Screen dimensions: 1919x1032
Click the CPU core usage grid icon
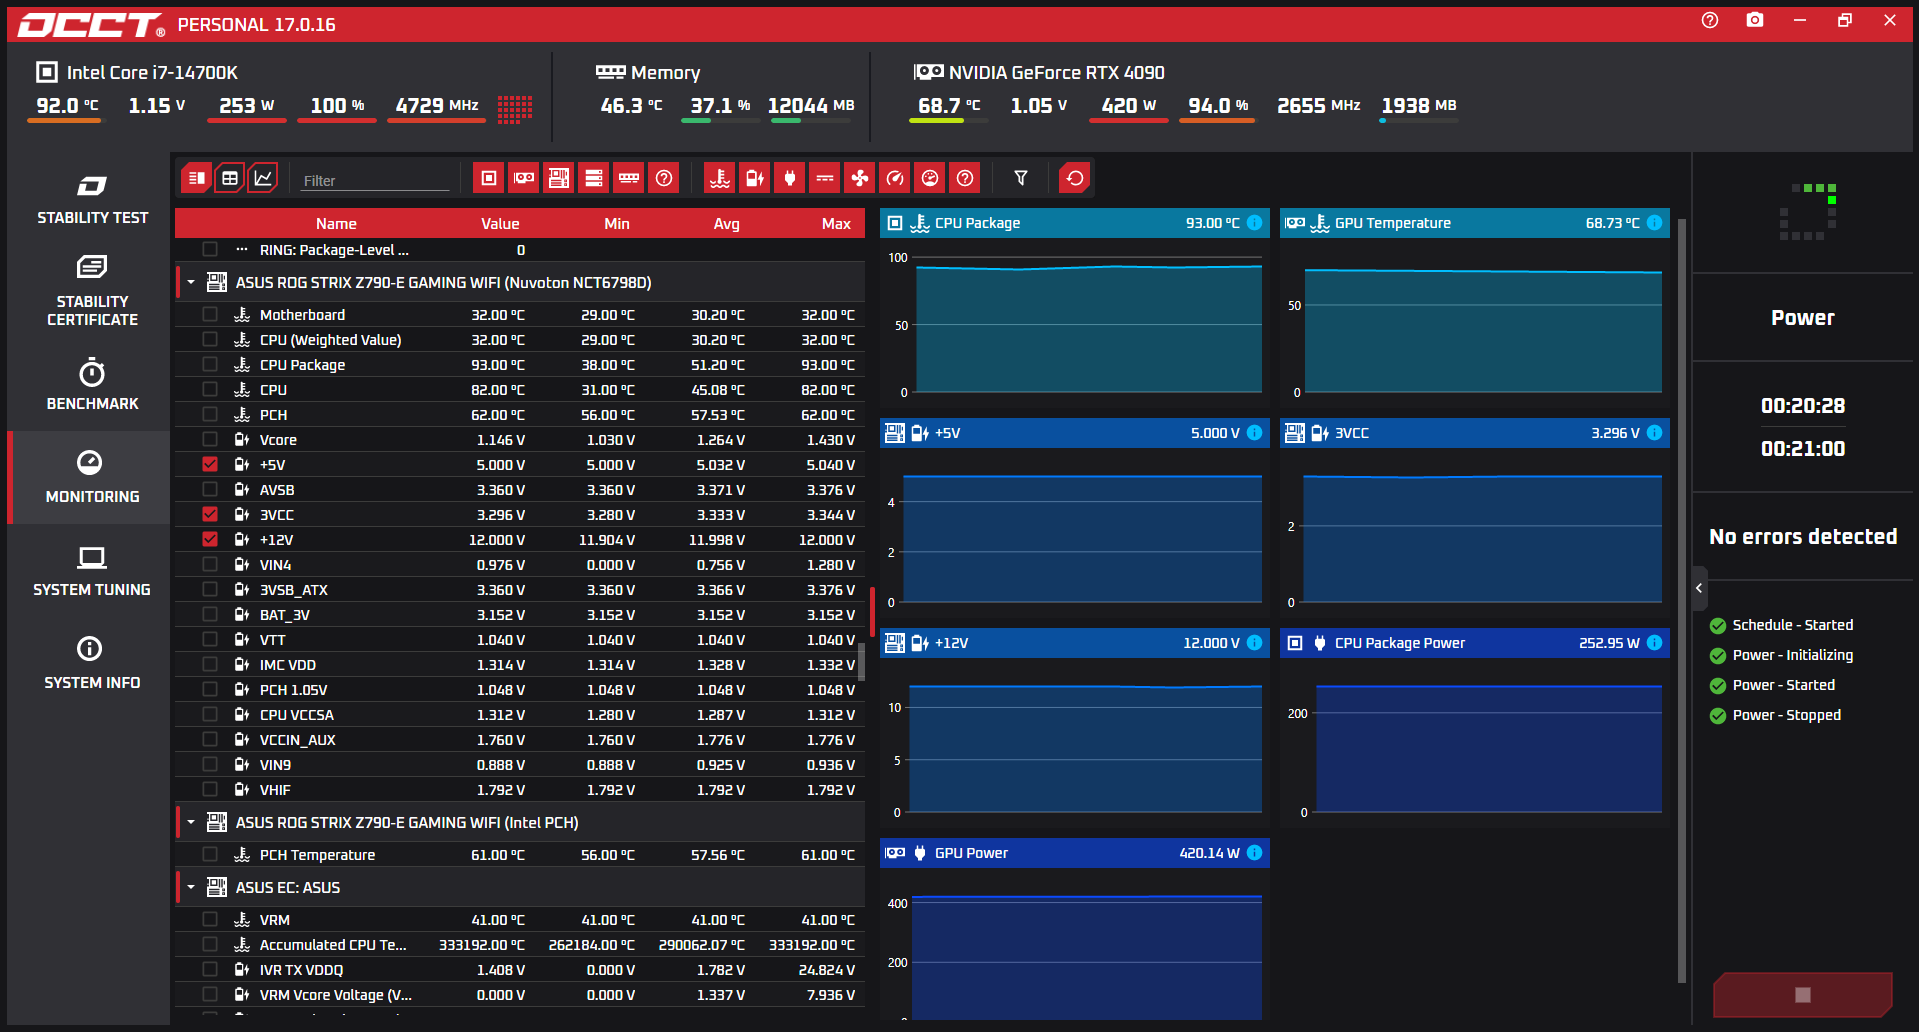[x=515, y=109]
